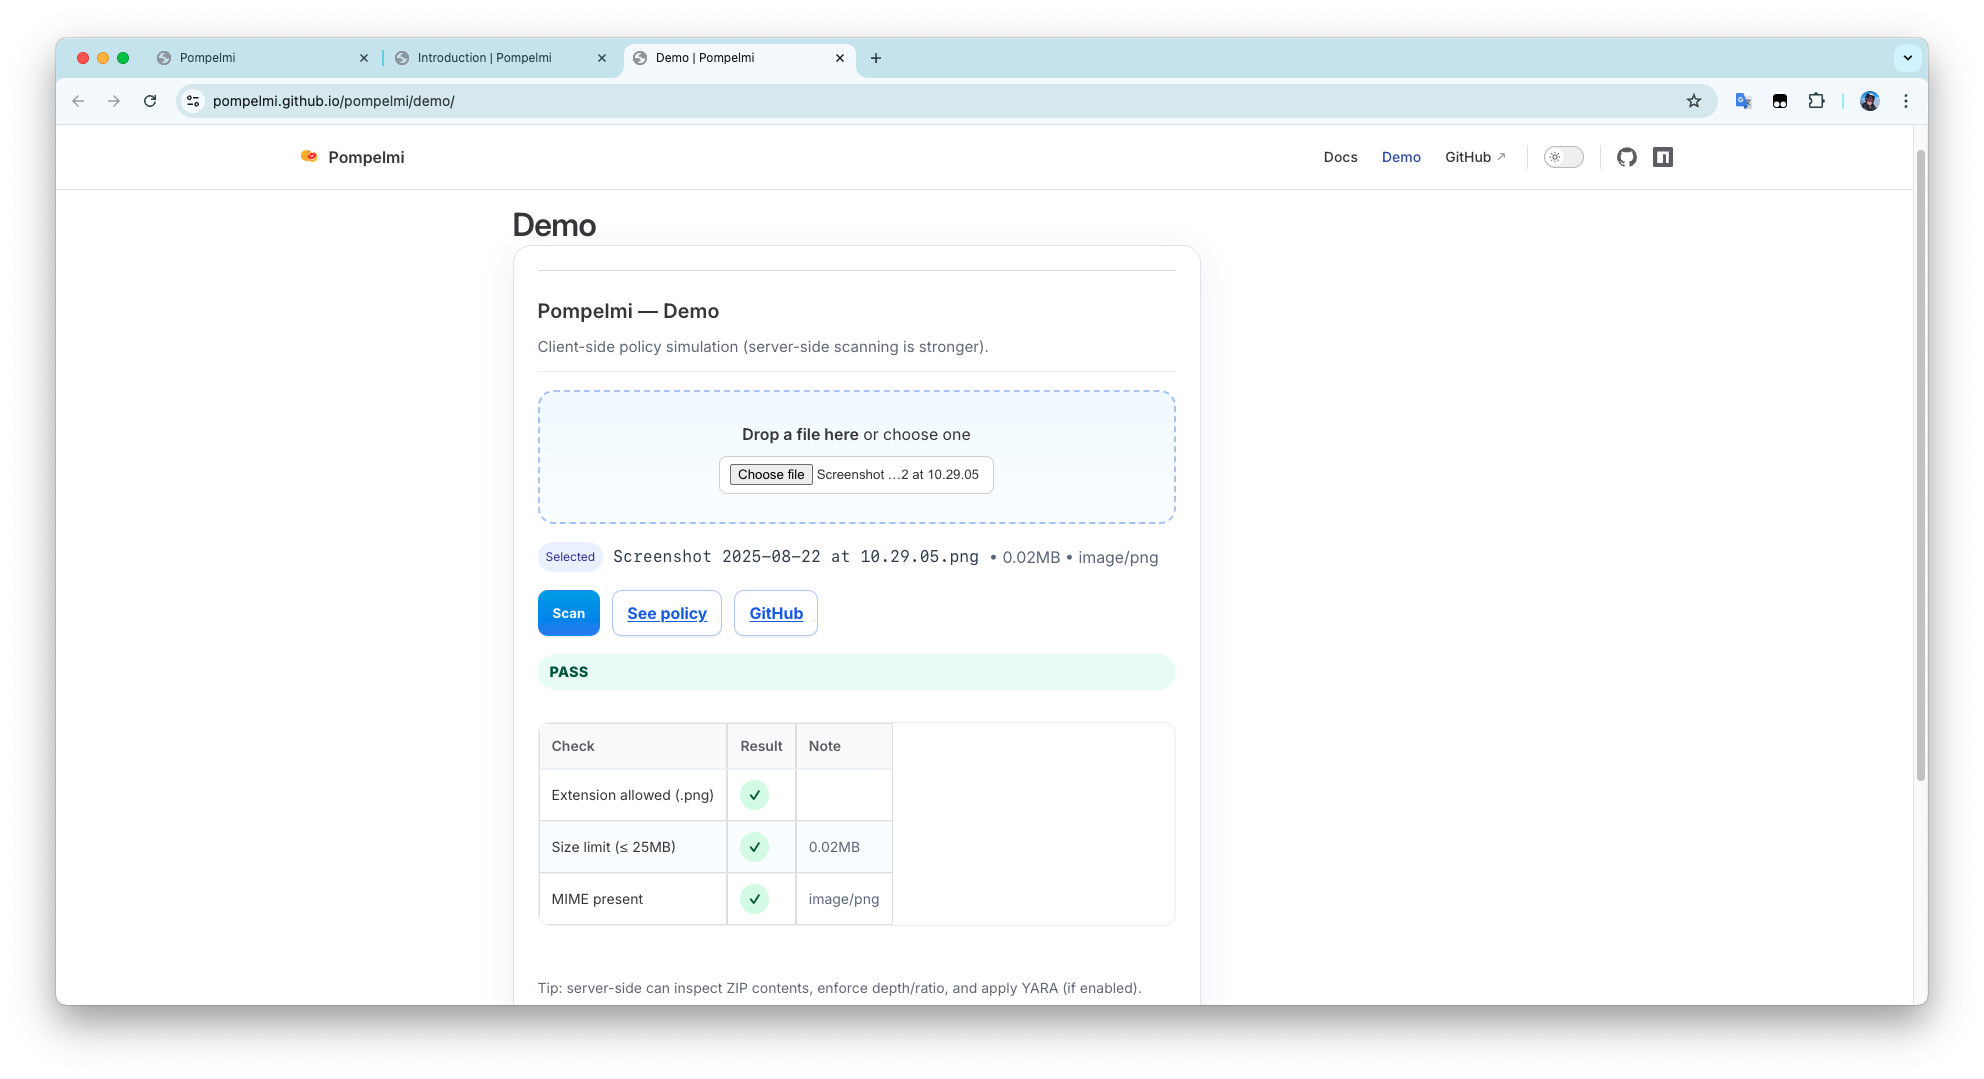Open Chrome's three-dot menu

pyautogui.click(x=1905, y=101)
